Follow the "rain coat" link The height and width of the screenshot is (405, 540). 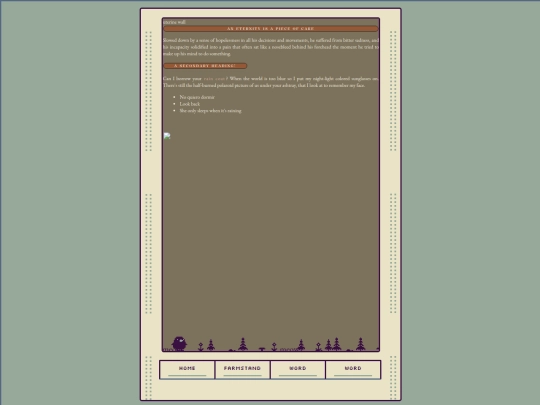pos(214,79)
